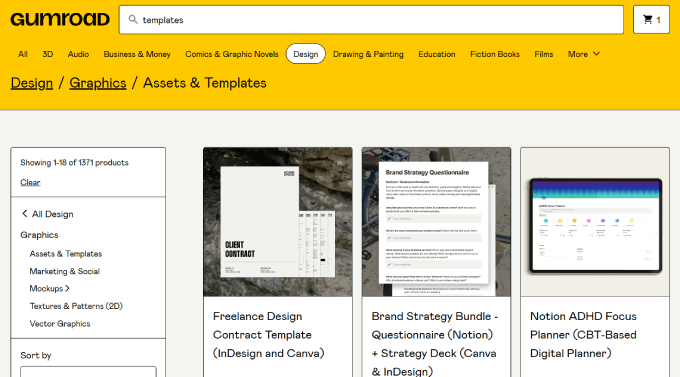Go back to All Design
Image resolution: width=680 pixels, height=377 pixels.
point(52,214)
